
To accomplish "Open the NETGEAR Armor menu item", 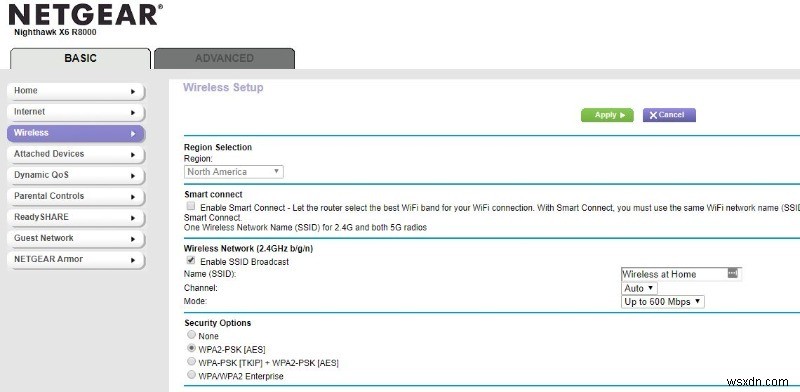I will pos(76,259).
